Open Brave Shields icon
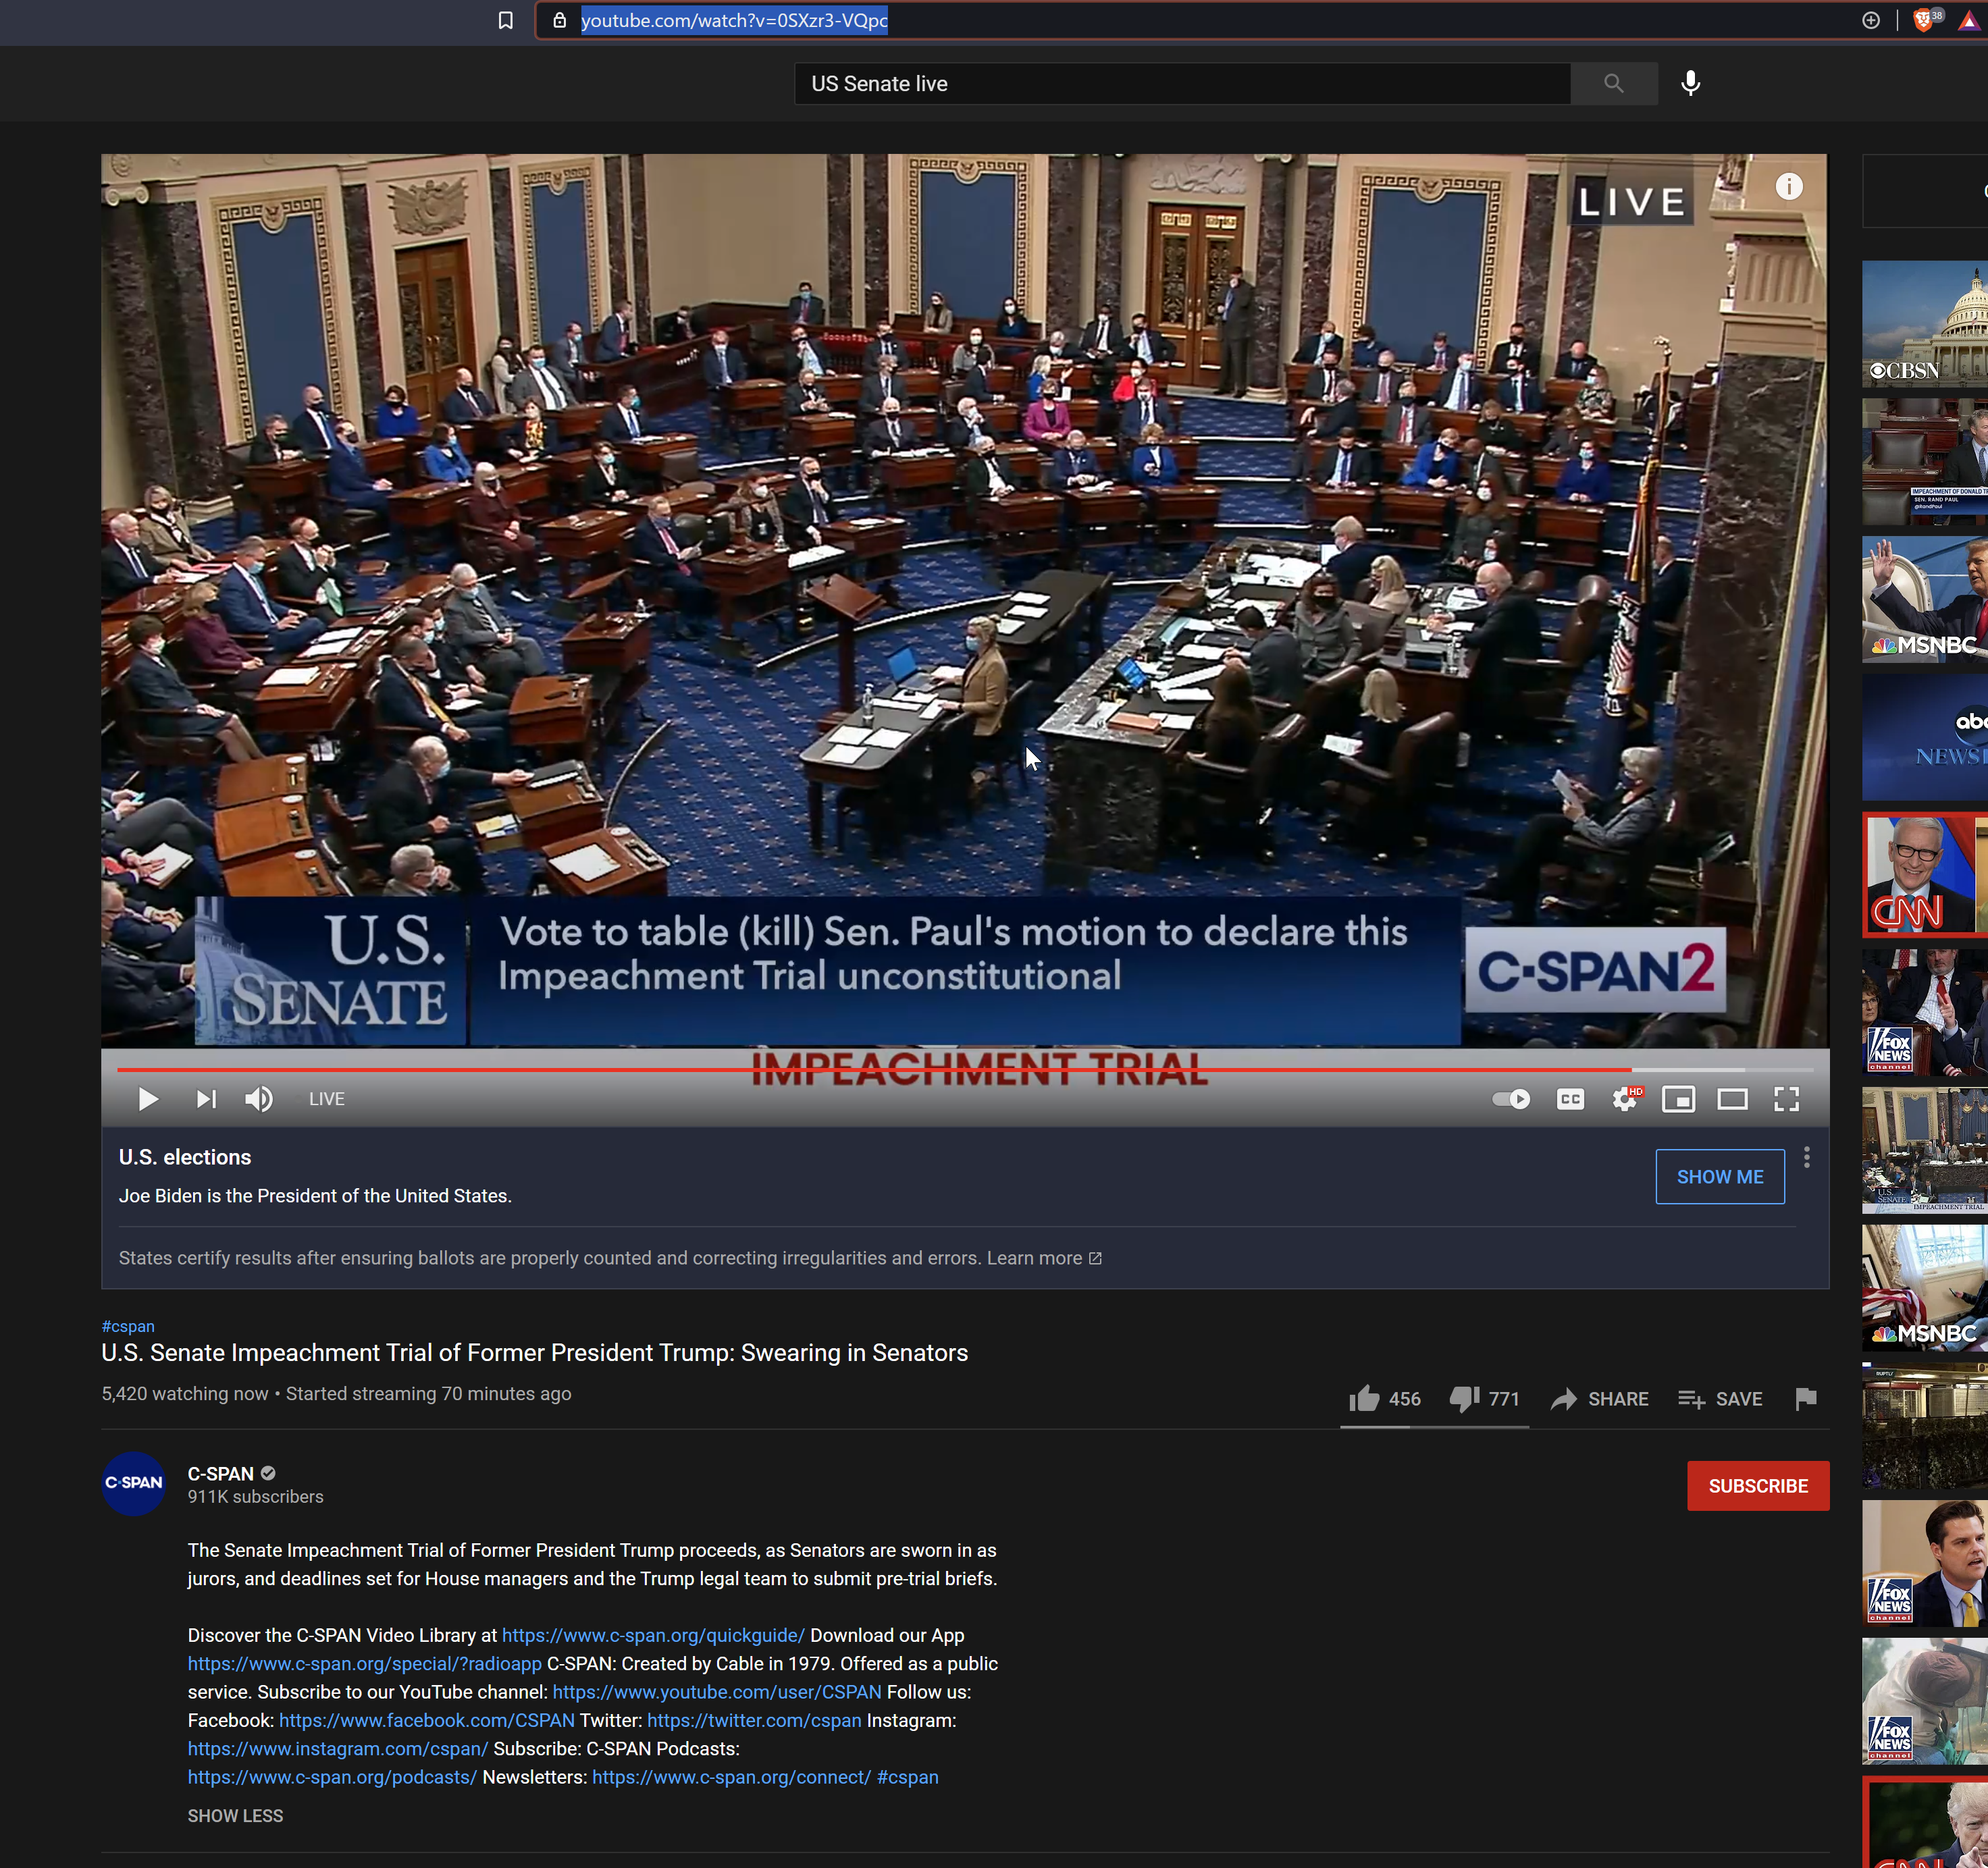The height and width of the screenshot is (1868, 1988). point(1923,20)
